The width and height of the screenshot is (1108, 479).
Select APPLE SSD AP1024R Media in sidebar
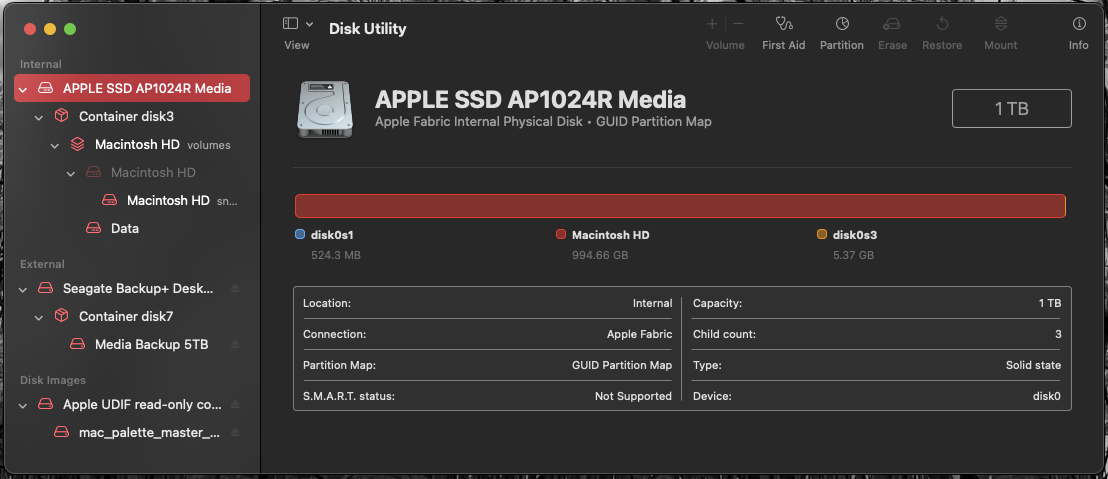pos(132,88)
